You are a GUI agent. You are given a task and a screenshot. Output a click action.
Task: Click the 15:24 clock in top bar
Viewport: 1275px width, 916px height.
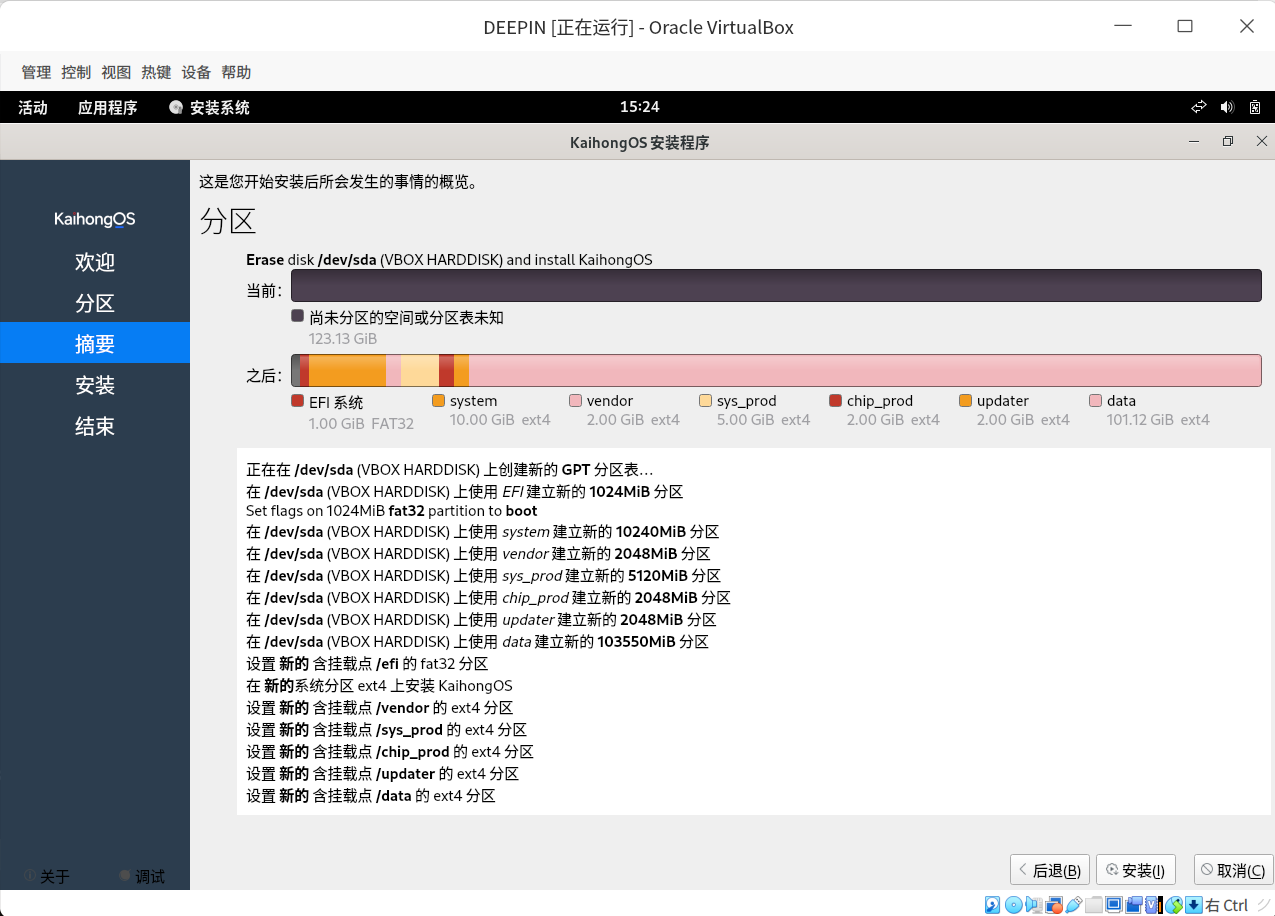[640, 107]
